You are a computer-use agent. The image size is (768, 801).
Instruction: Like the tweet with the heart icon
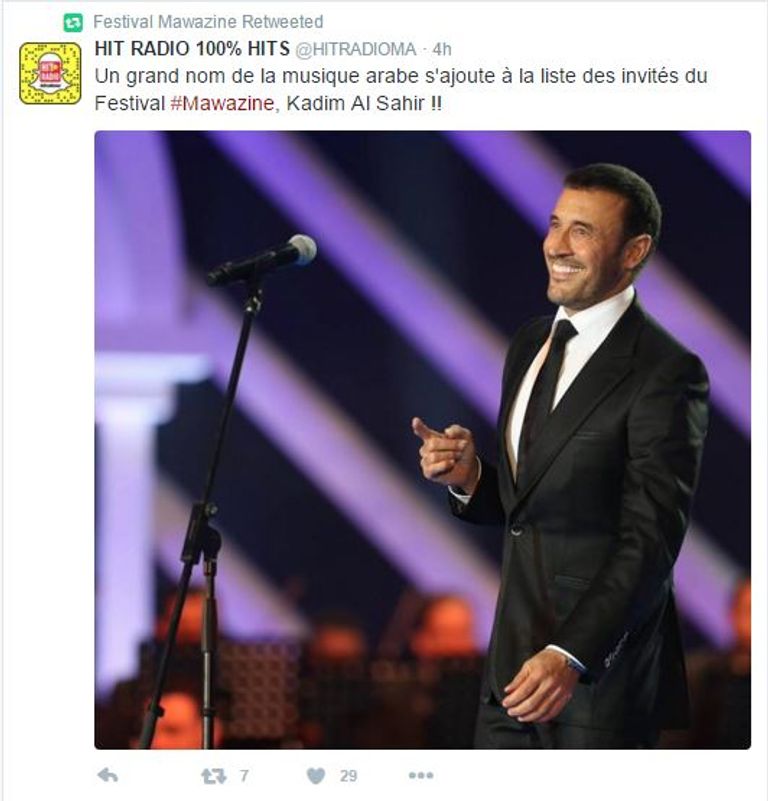[x=316, y=776]
